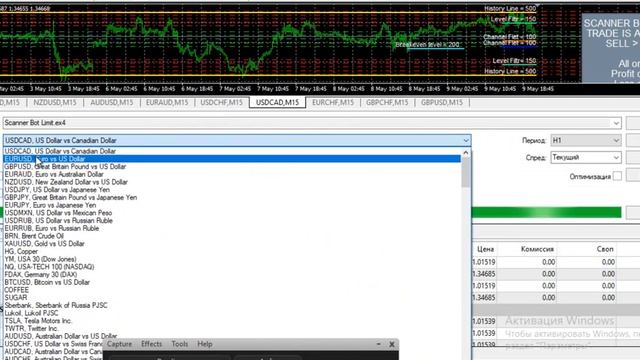Viewport: 640px width, 360px height.
Task: Click the Своп column header
Action: (604, 249)
